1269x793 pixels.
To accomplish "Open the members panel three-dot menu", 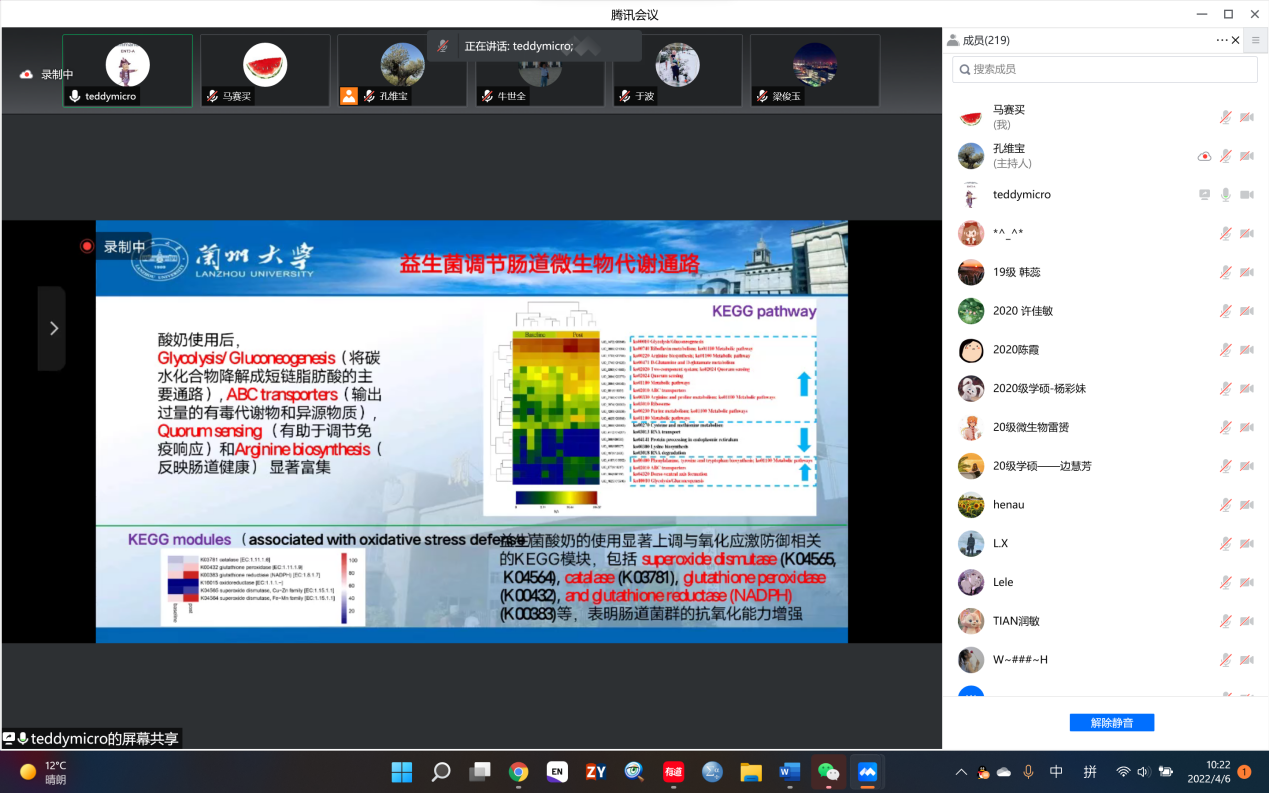I will point(1221,40).
